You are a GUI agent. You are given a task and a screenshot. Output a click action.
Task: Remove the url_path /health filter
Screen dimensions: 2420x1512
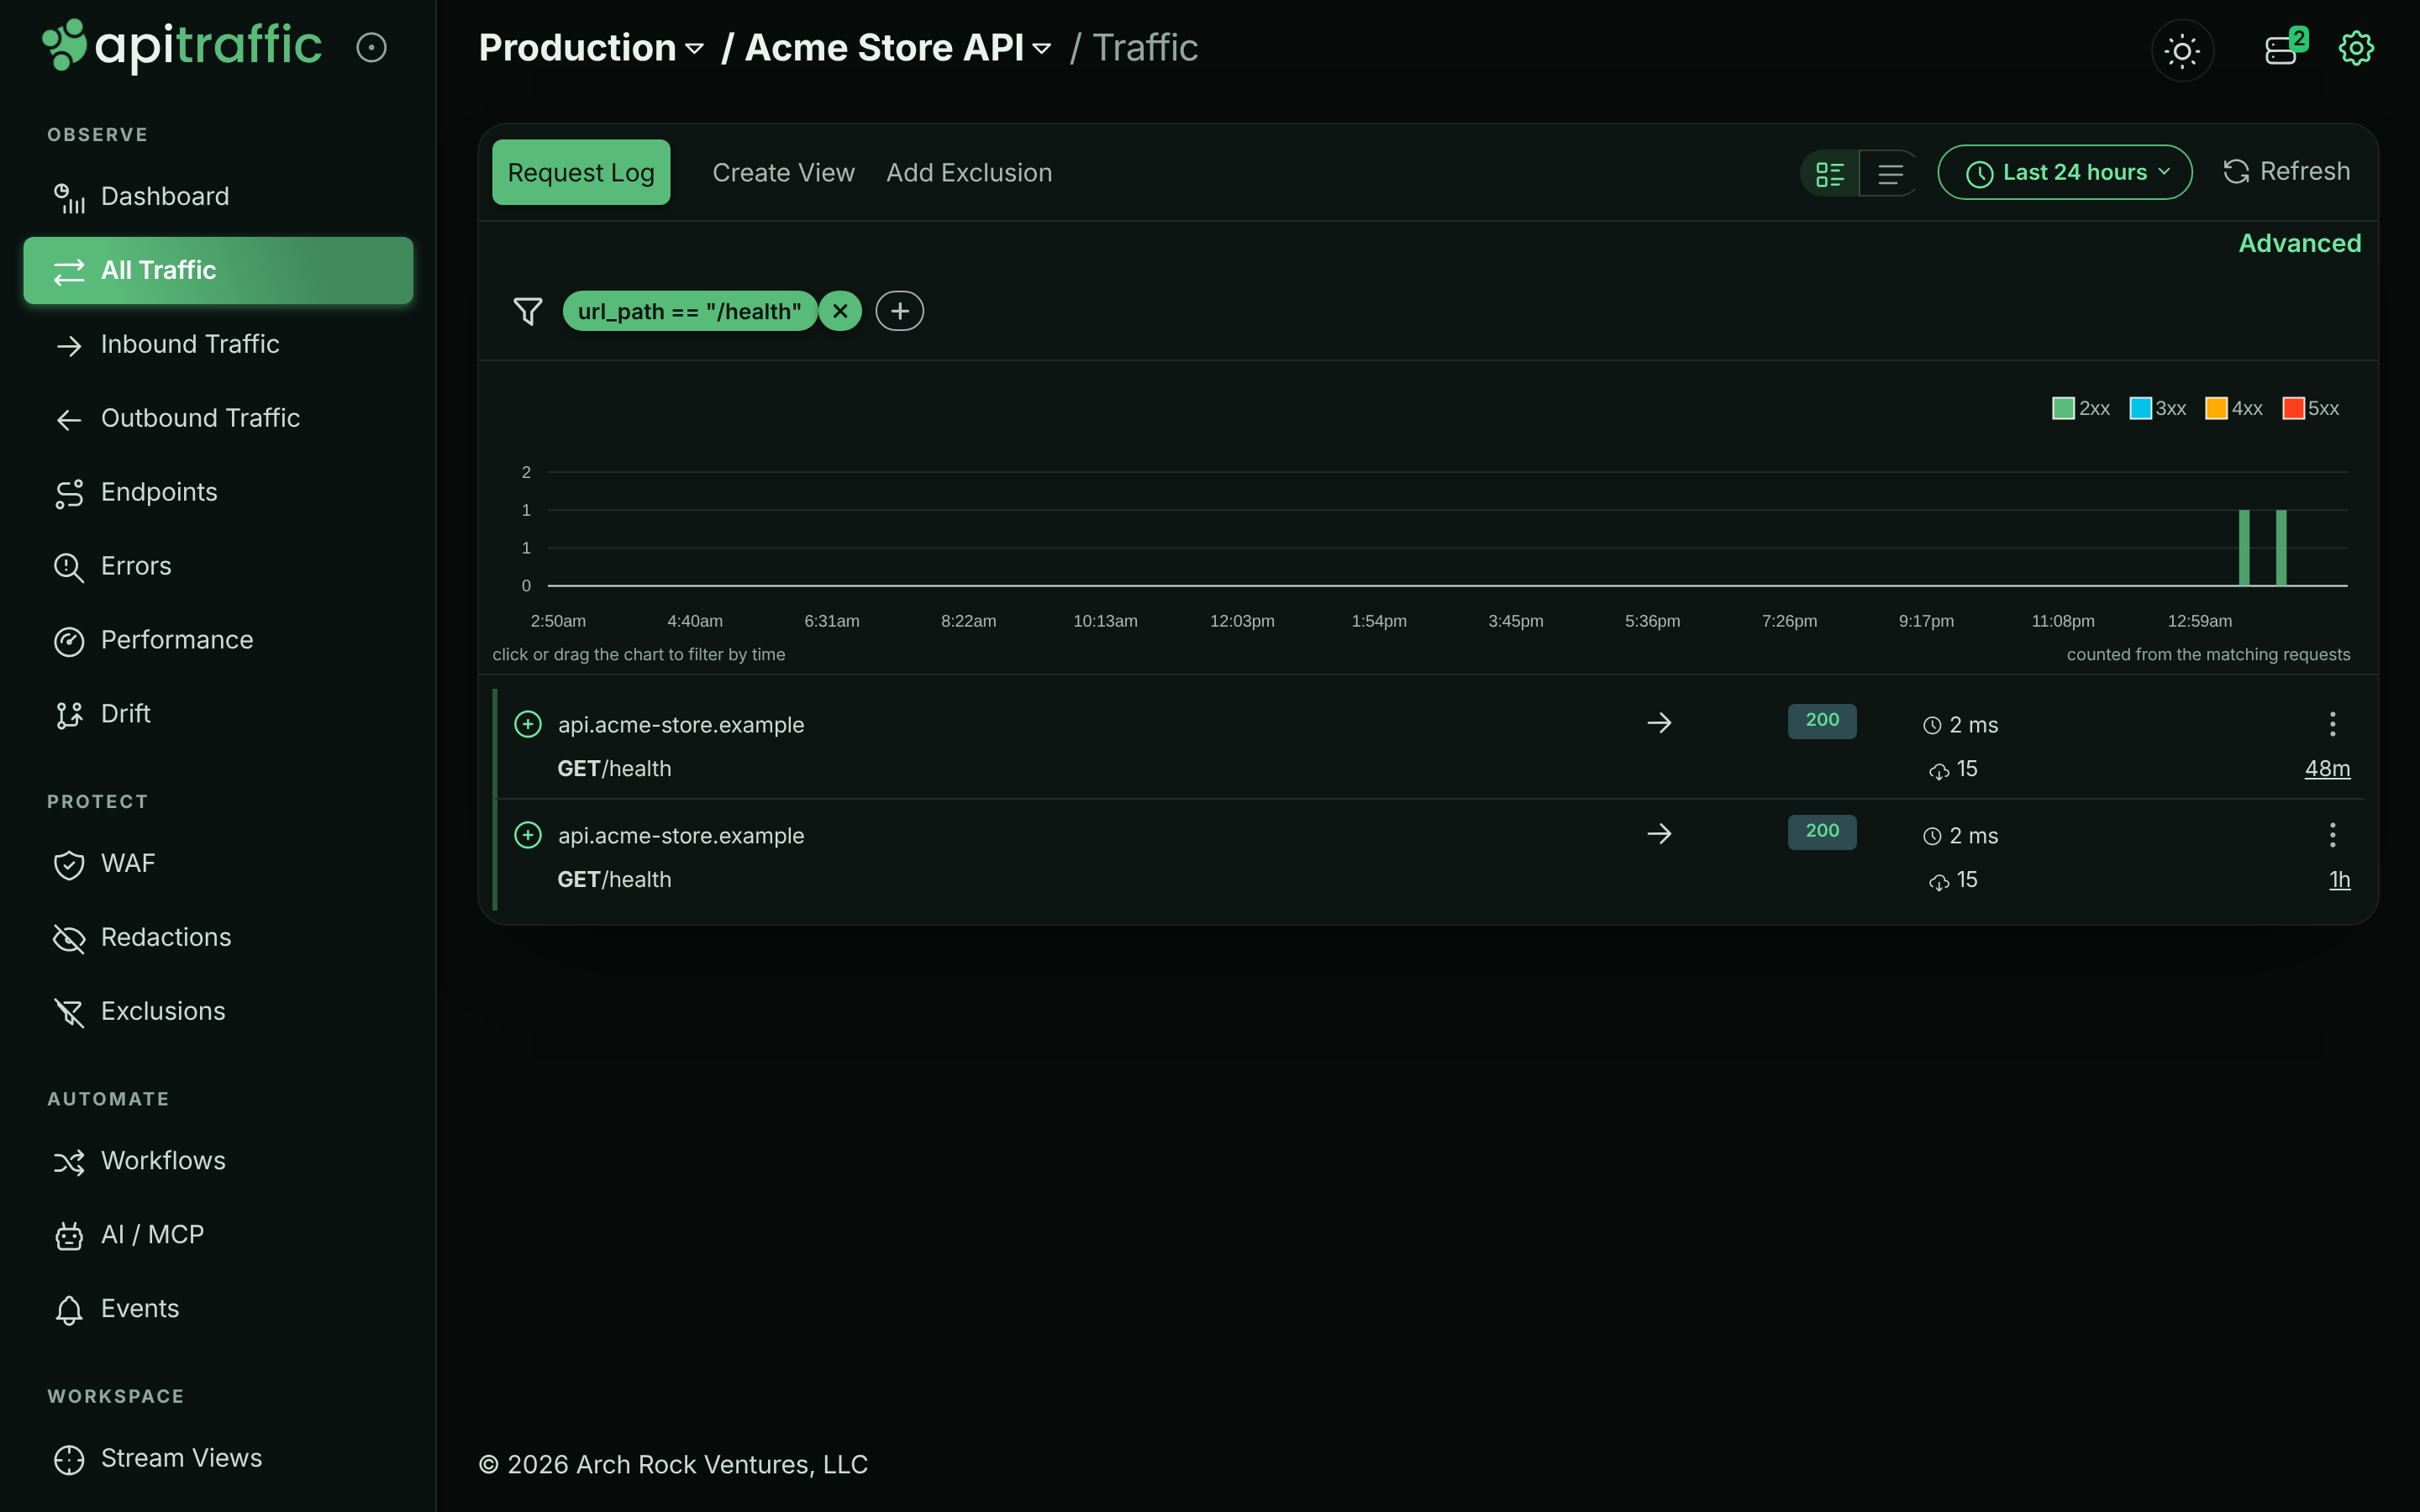[840, 311]
